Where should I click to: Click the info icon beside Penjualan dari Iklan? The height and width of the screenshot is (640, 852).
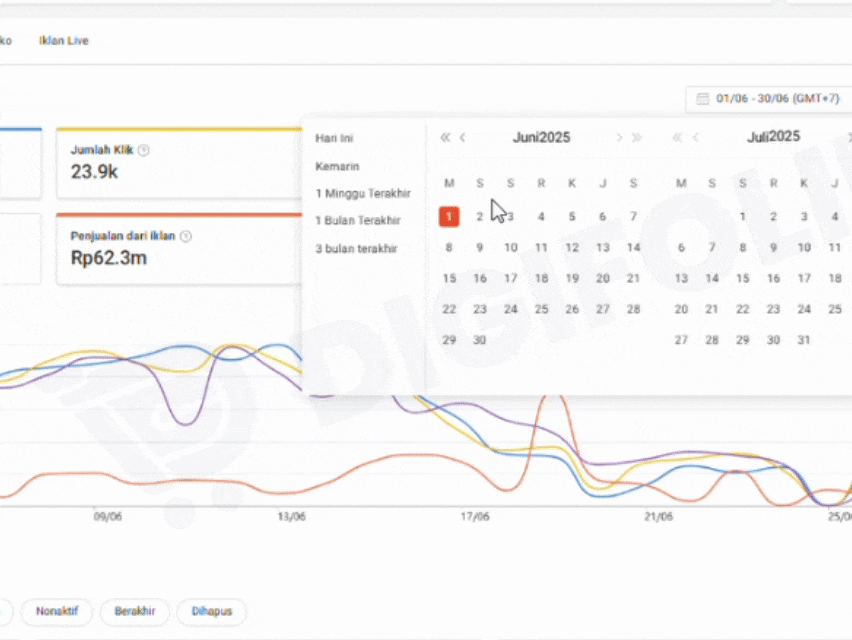point(185,237)
